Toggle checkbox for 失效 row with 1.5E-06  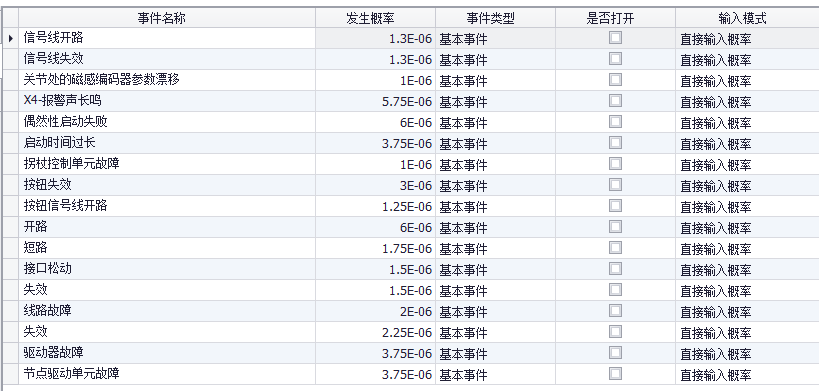point(615,289)
